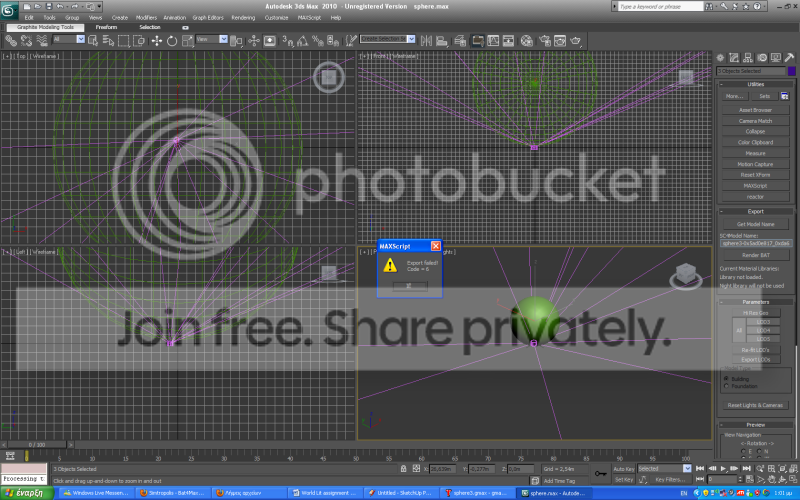Click the Maximize Viewport Toggle icon
Screen dimensions: 800x500
pyautogui.click(x=793, y=479)
